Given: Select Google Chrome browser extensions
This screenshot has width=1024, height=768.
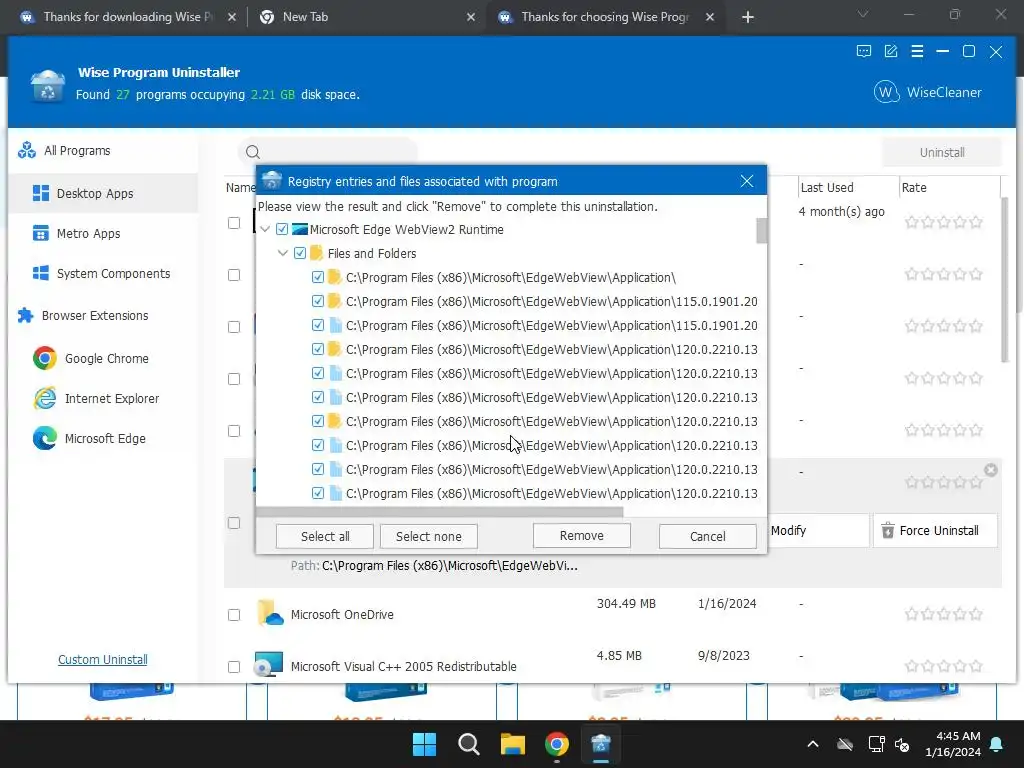Looking at the screenshot, I should tap(91, 359).
